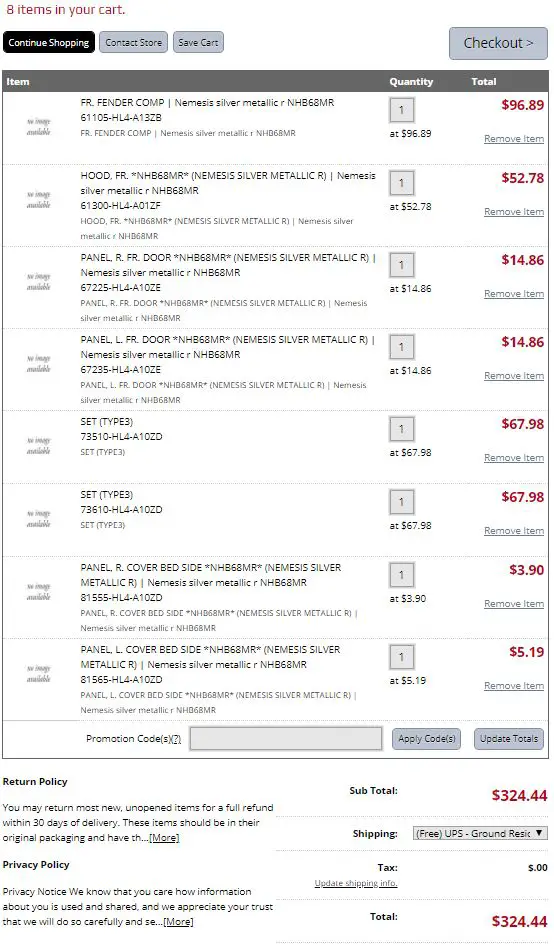
Task: Remove the PANEL, L. FR. DOOR item
Action: (514, 376)
